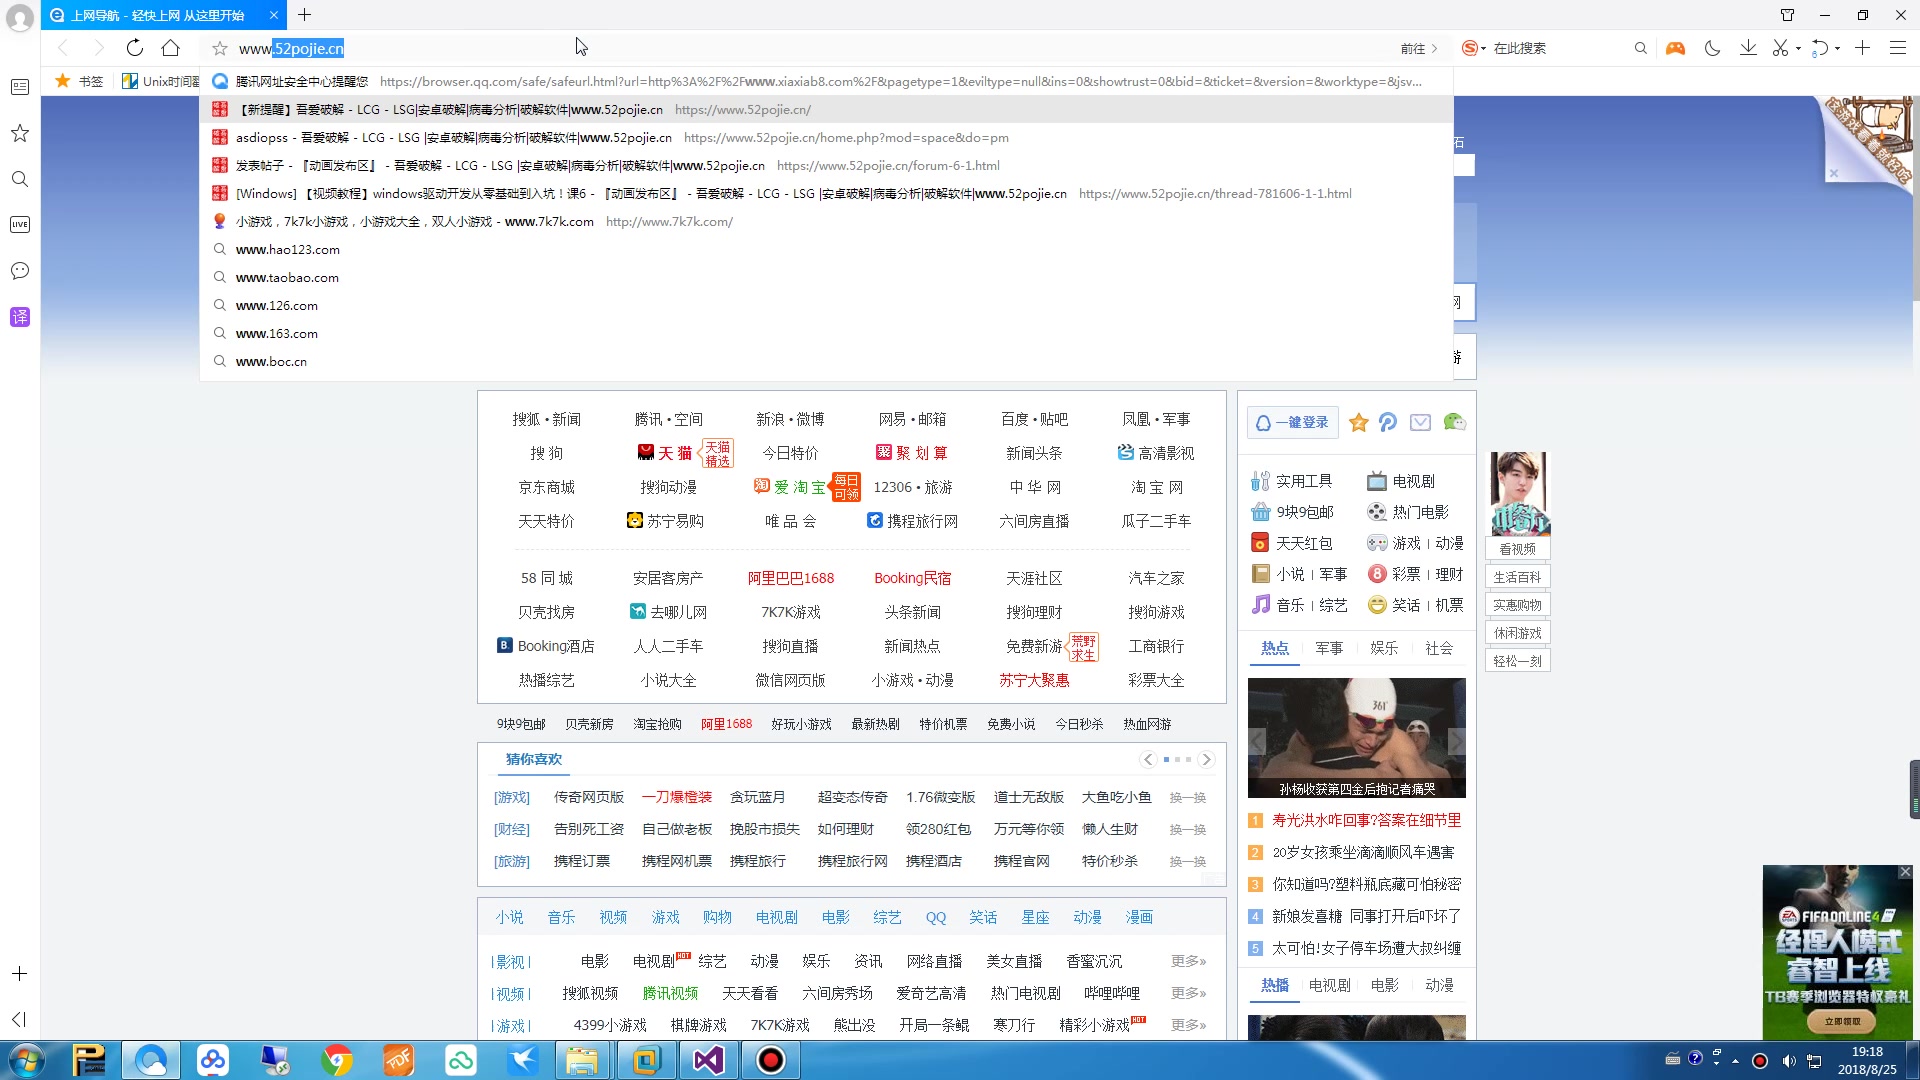Click the 实用工具 shortcut
1920x1080 pixels.
tap(1292, 481)
